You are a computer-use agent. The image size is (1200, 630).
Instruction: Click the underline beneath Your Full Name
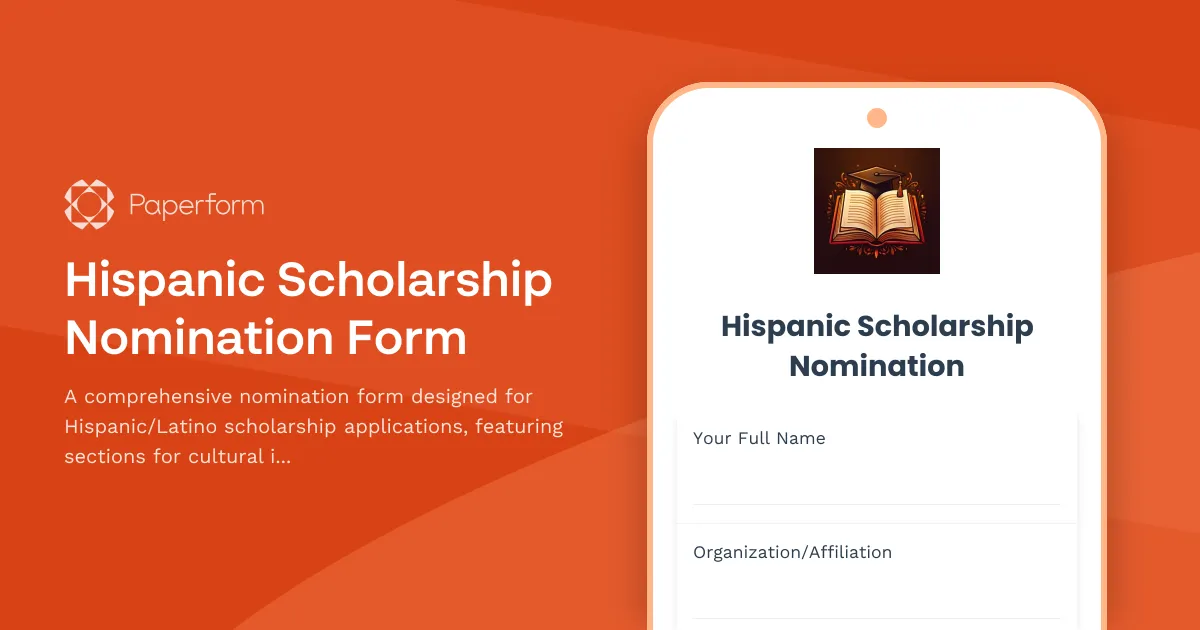pyautogui.click(x=877, y=503)
